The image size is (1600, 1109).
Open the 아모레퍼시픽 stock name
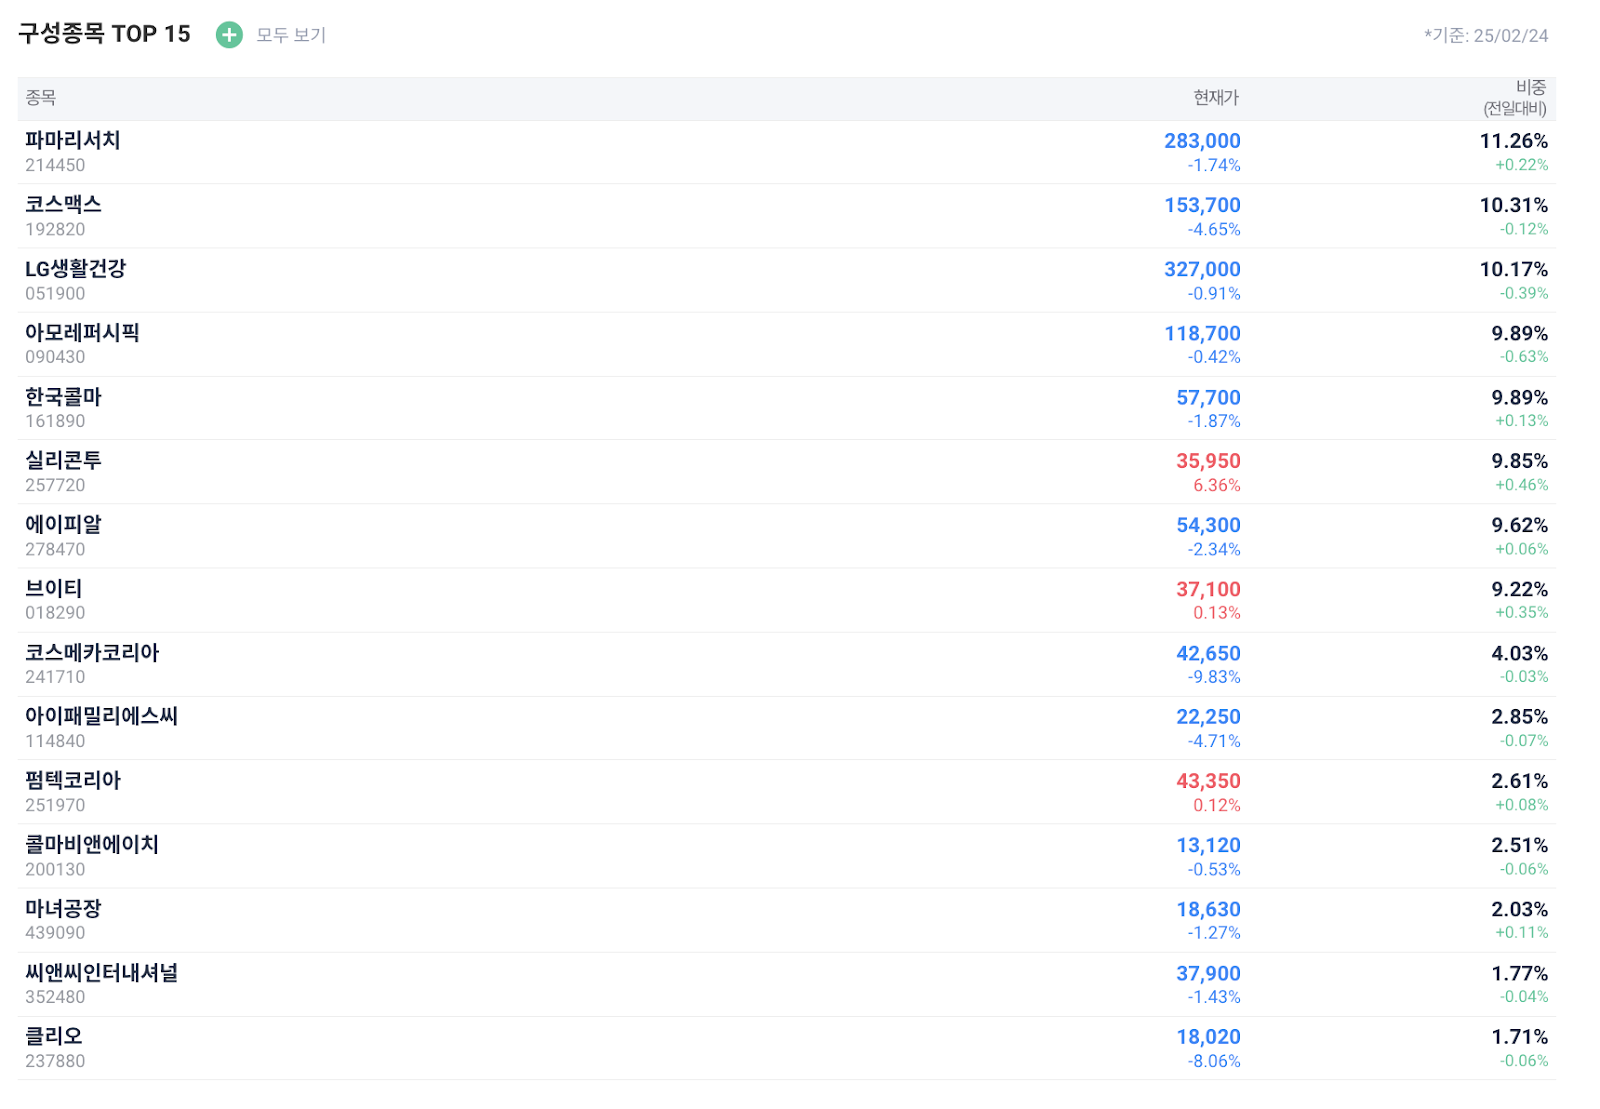click(x=82, y=333)
